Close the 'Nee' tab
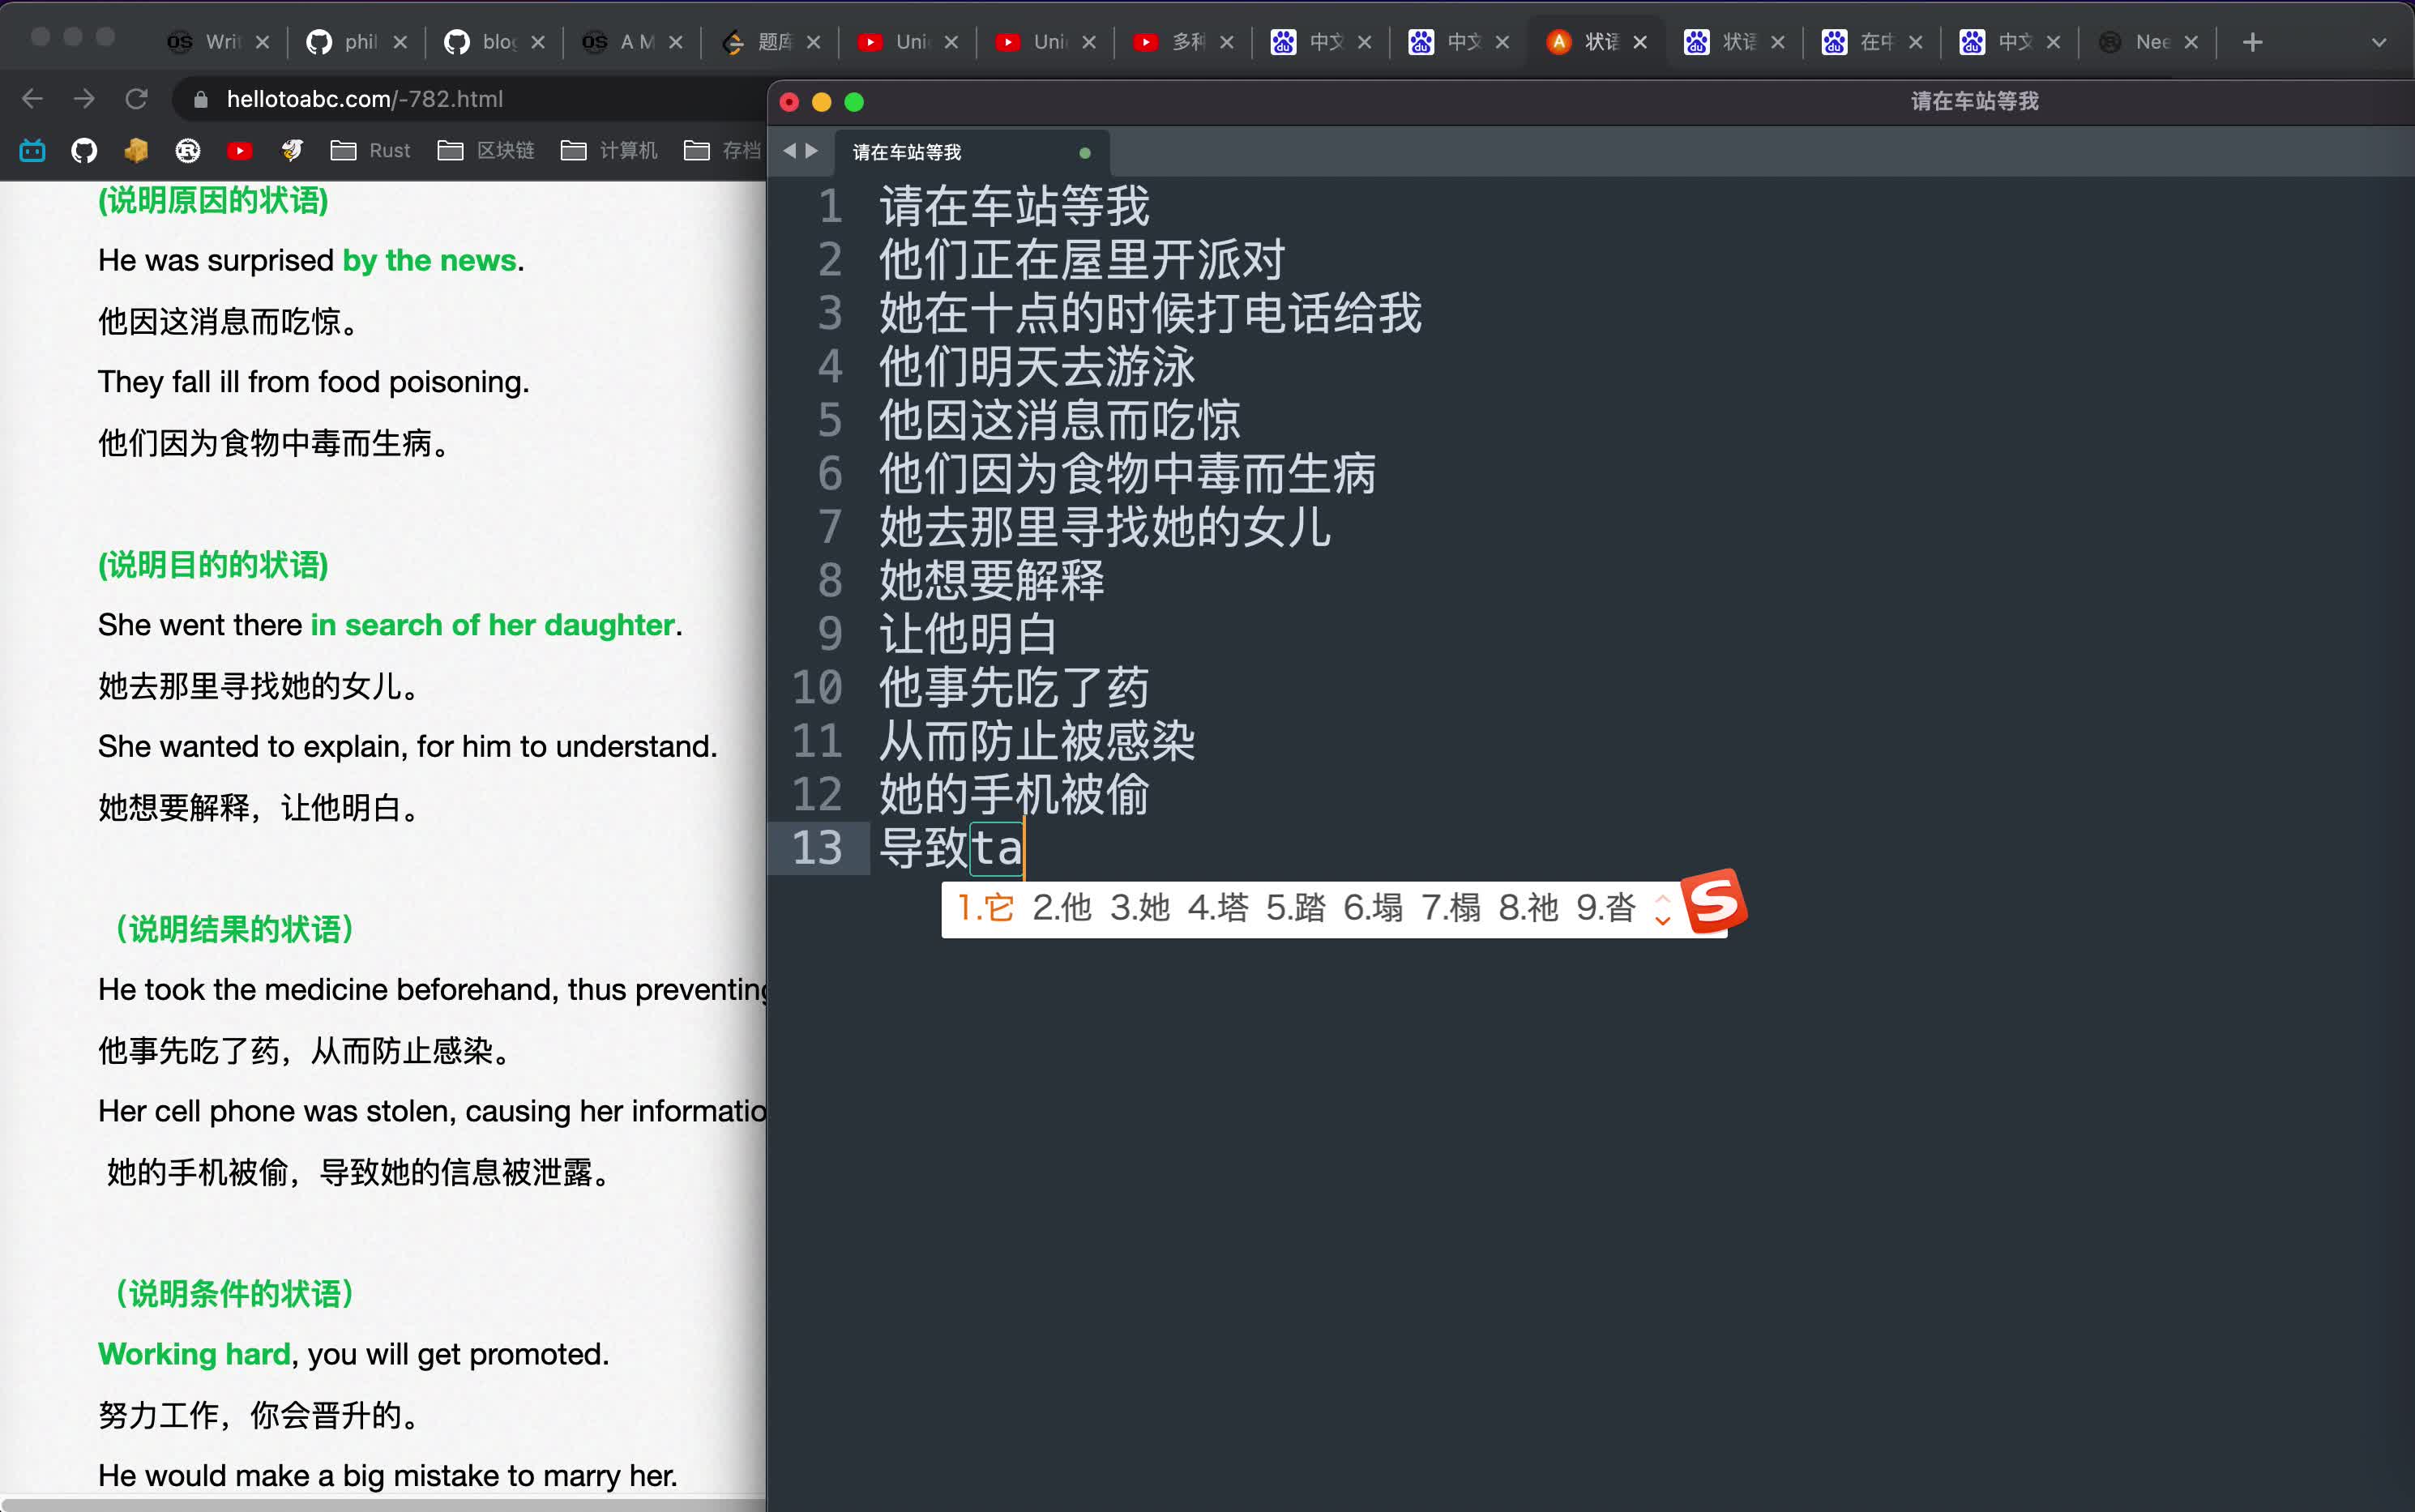2415x1512 pixels. click(x=2191, y=42)
